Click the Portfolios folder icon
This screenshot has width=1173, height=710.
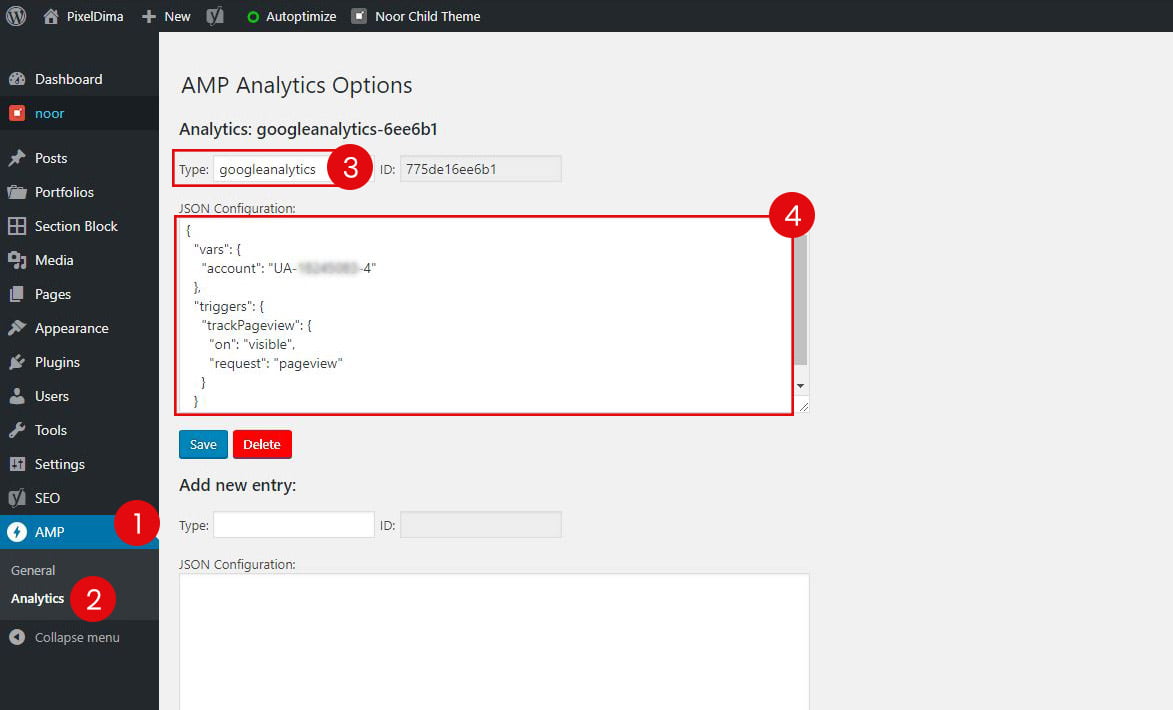(x=16, y=192)
